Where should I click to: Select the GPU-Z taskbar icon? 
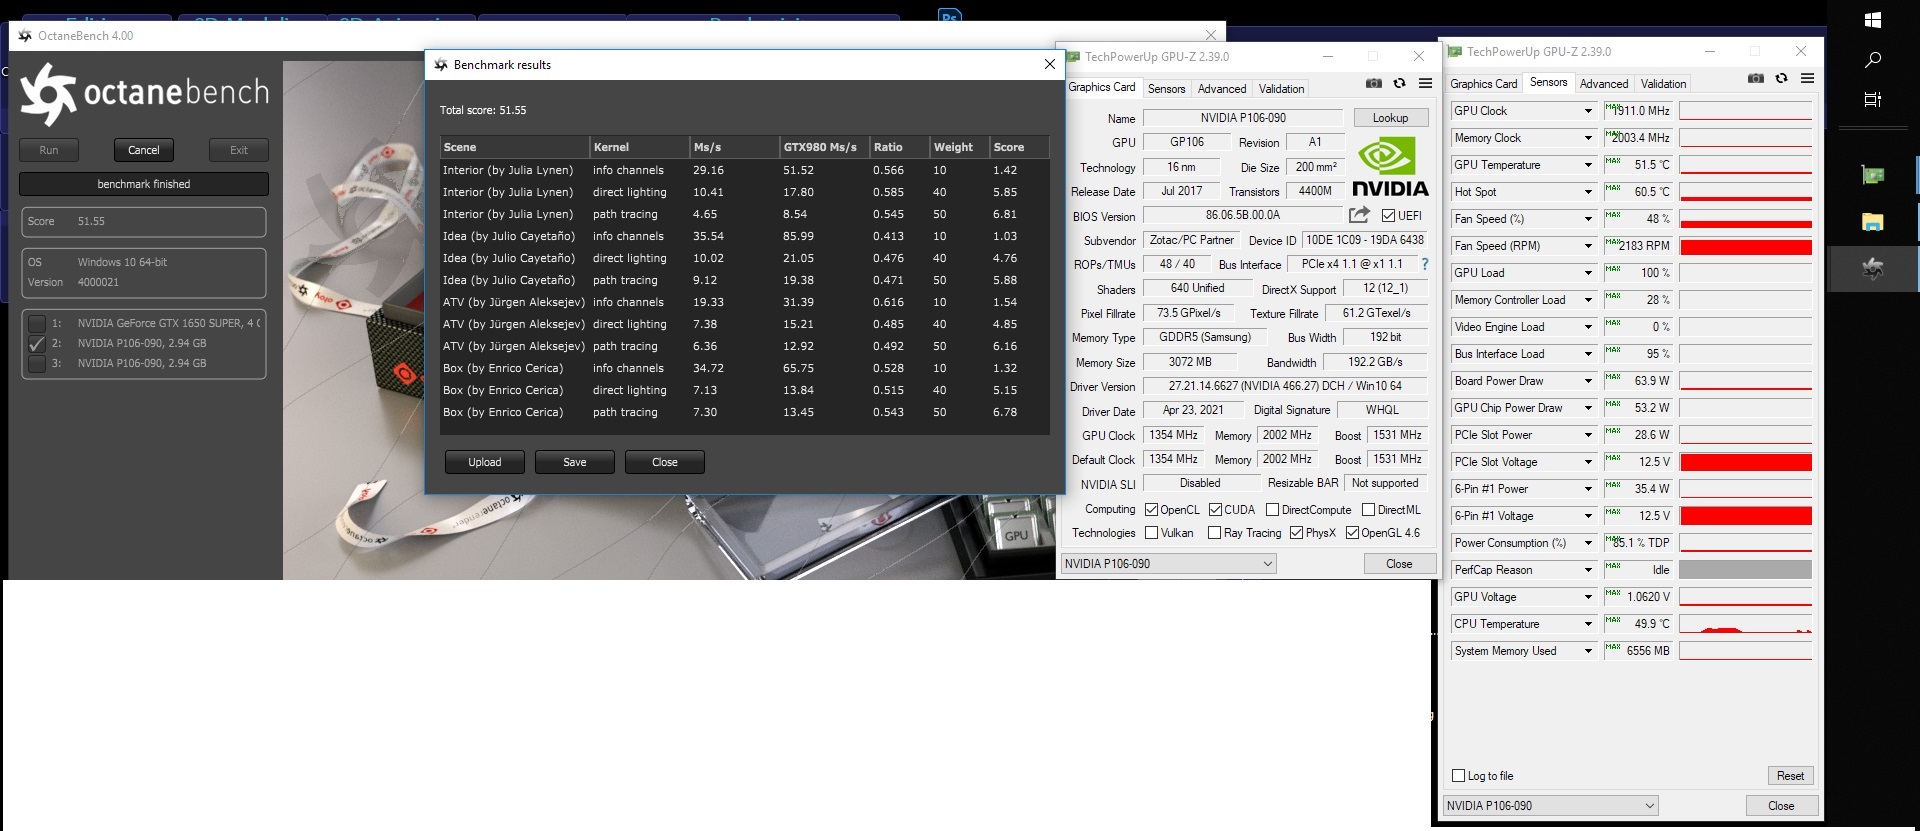pos(1873,176)
